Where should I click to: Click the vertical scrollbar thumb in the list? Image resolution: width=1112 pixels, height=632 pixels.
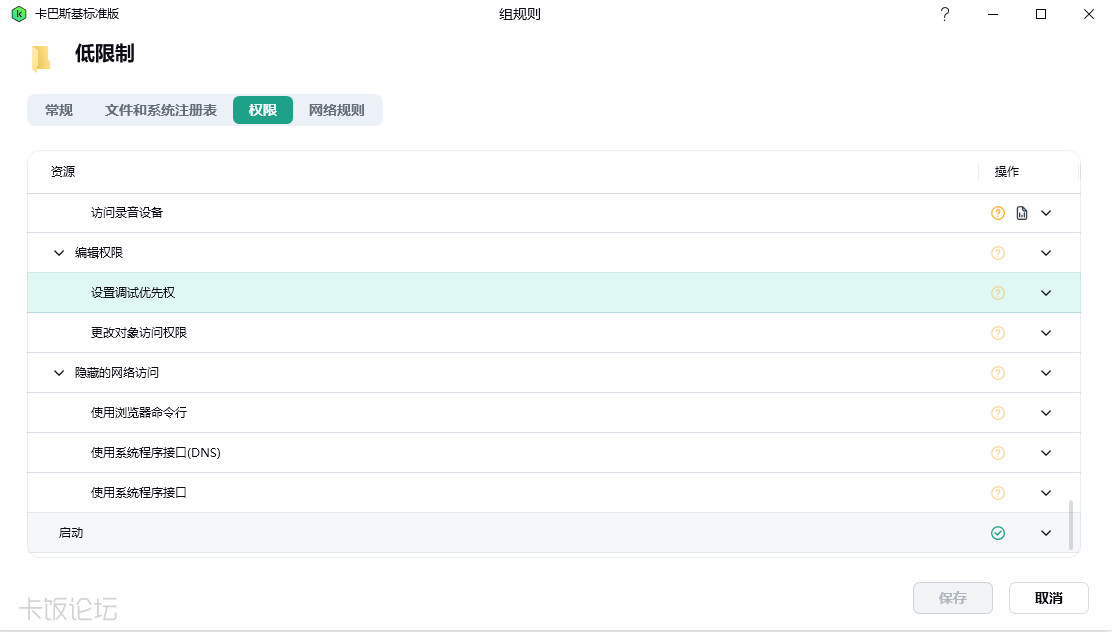coord(1070,525)
